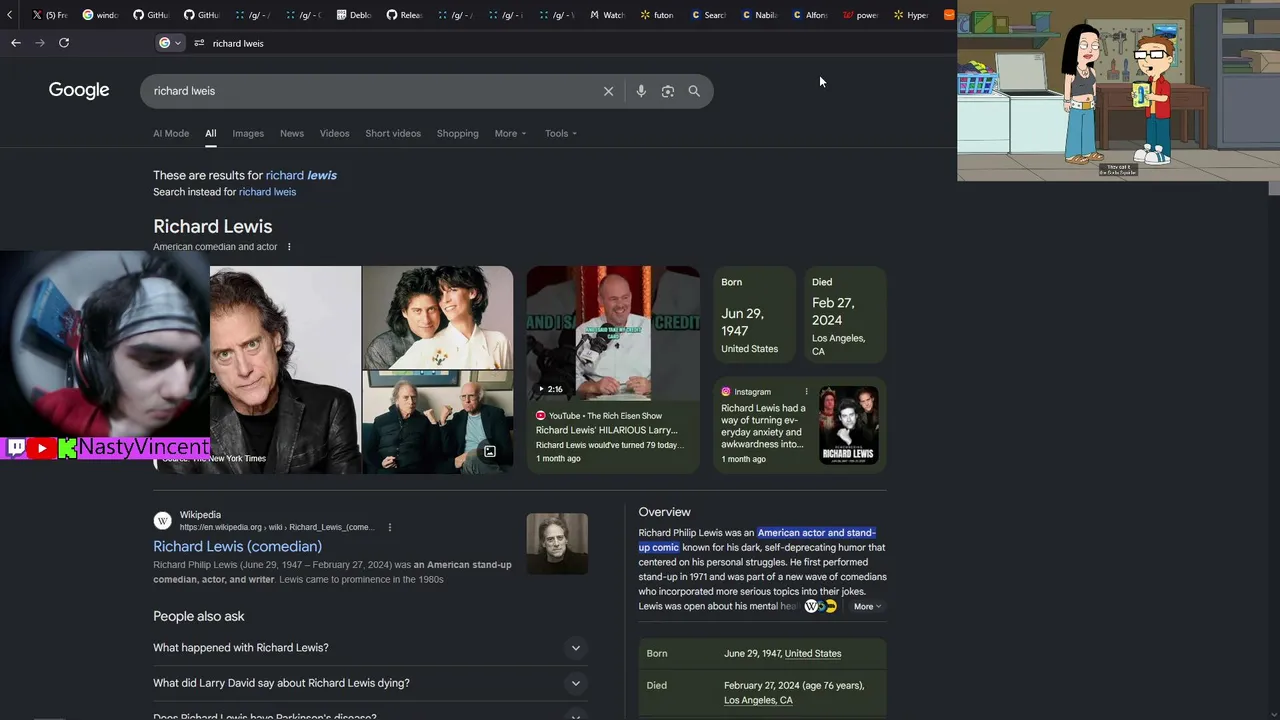Click the 'Richard Lewis' knowledge panel heading
This screenshot has height=720, width=1280.
pyautogui.click(x=213, y=226)
